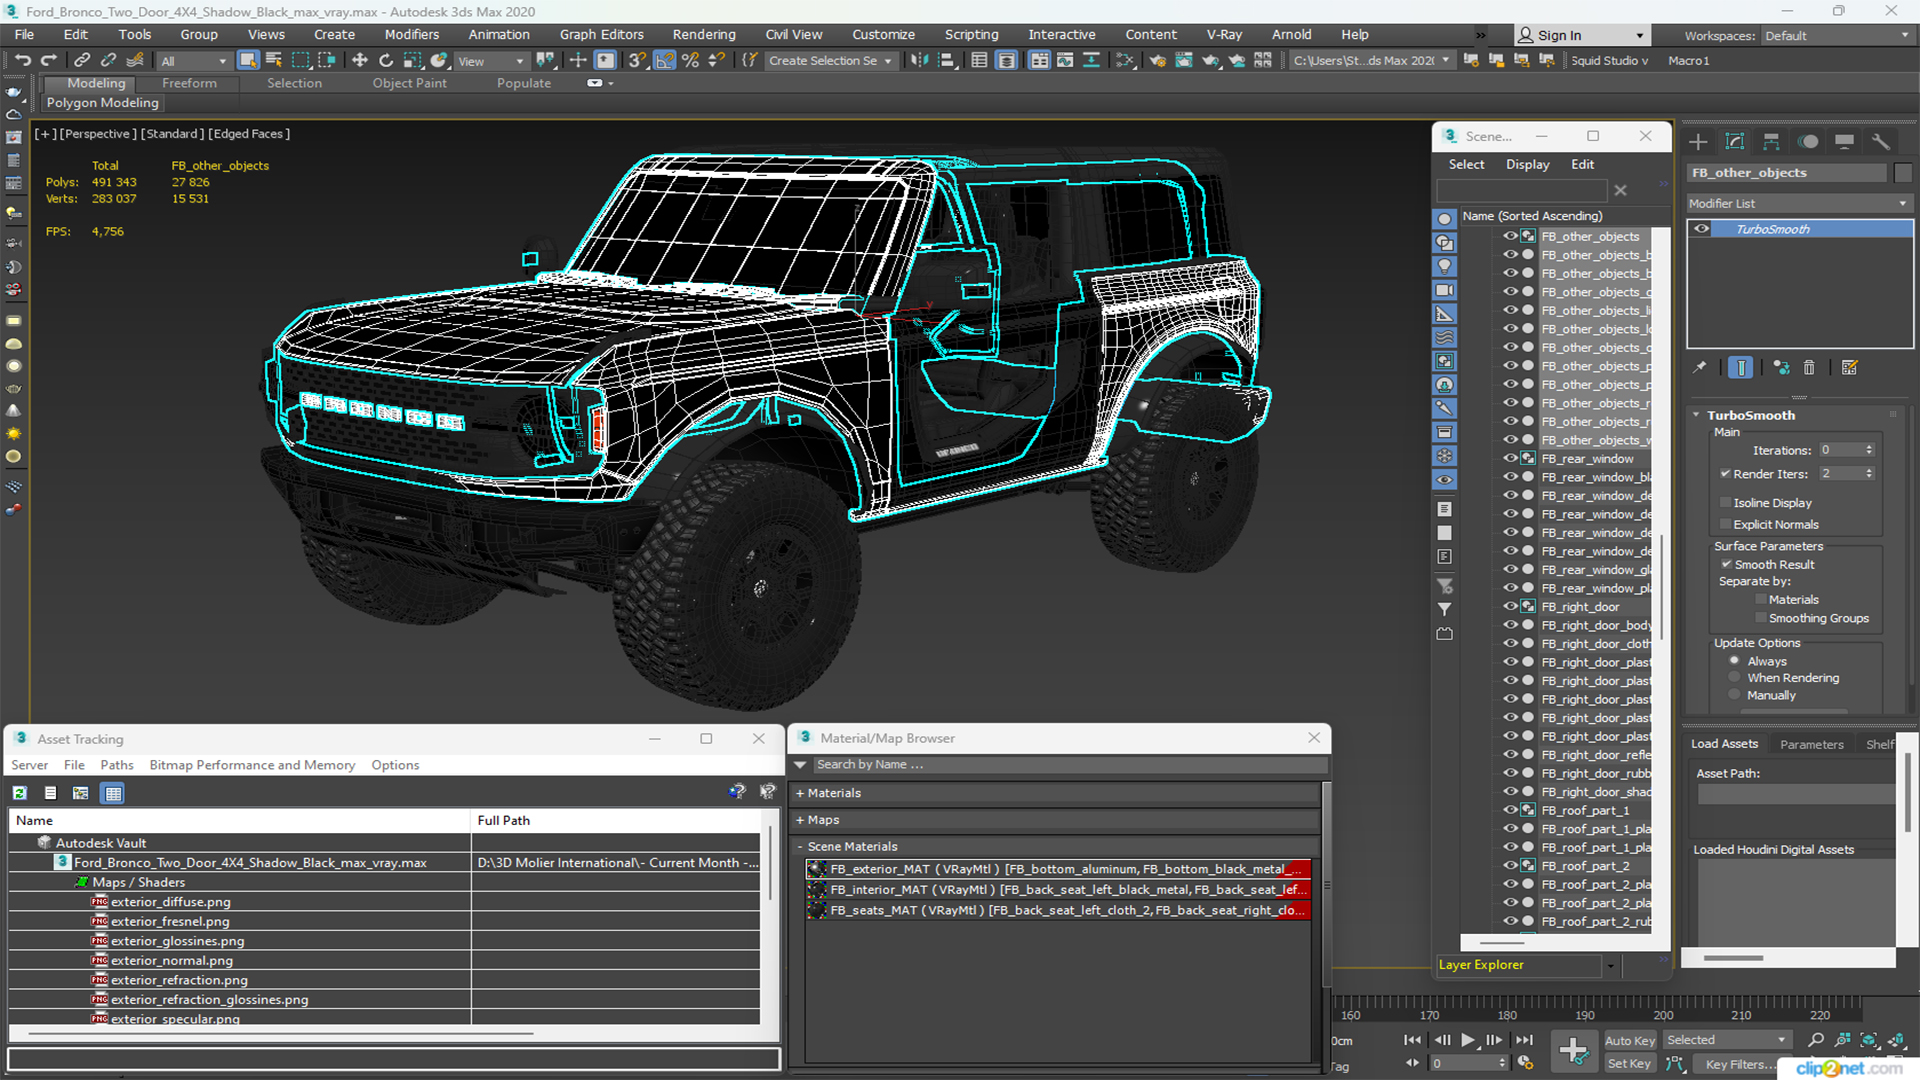Toggle visibility eye of FB_roof_part_1
This screenshot has width=1920, height=1080.
[x=1510, y=810]
